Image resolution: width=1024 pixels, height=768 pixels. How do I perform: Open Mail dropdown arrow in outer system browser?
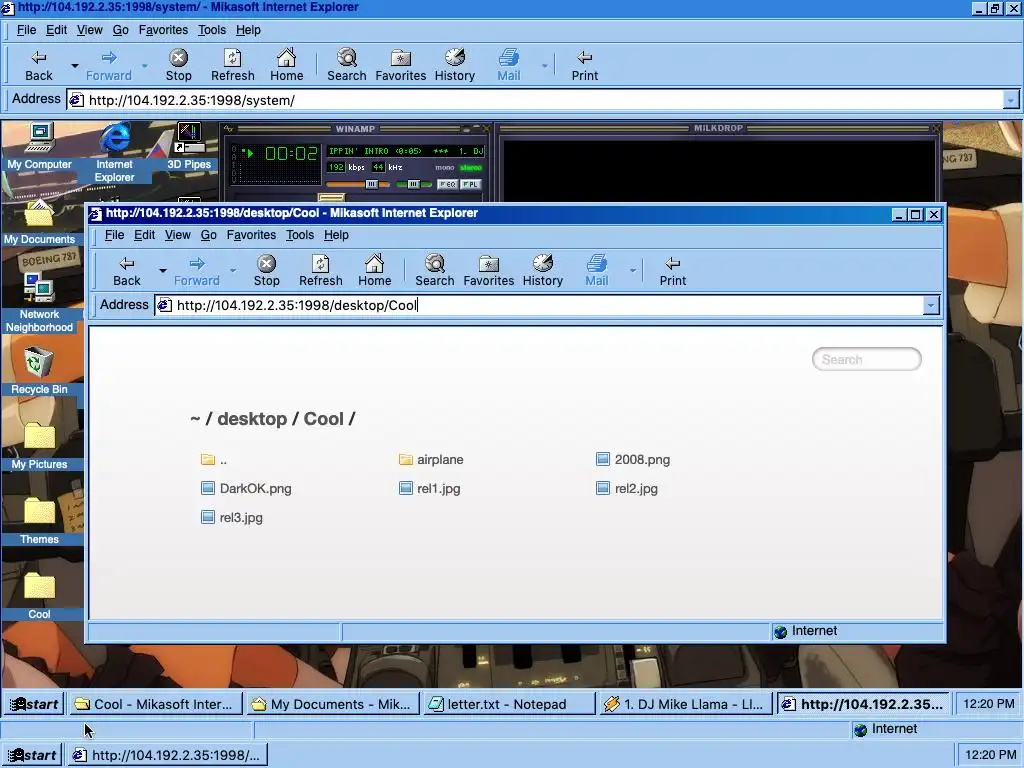click(544, 65)
